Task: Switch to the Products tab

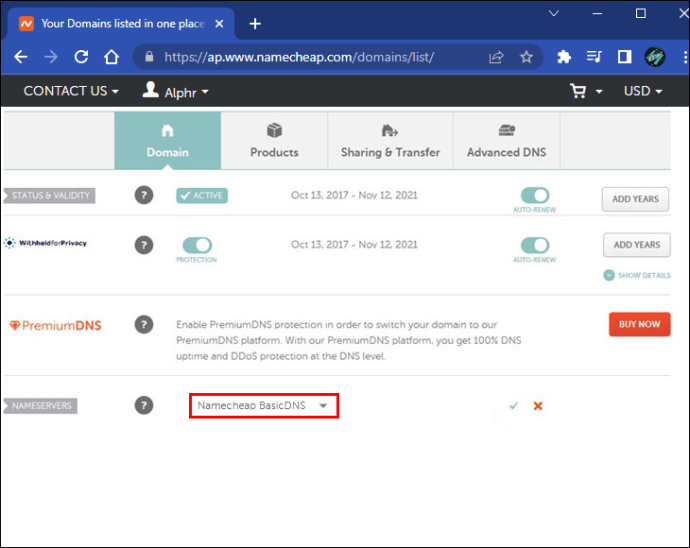Action: [x=274, y=140]
